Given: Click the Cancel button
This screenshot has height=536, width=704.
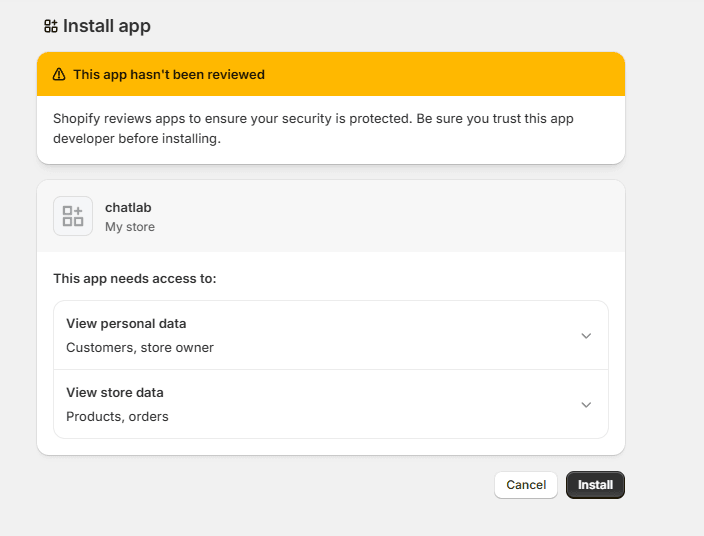Looking at the screenshot, I should tap(526, 485).
